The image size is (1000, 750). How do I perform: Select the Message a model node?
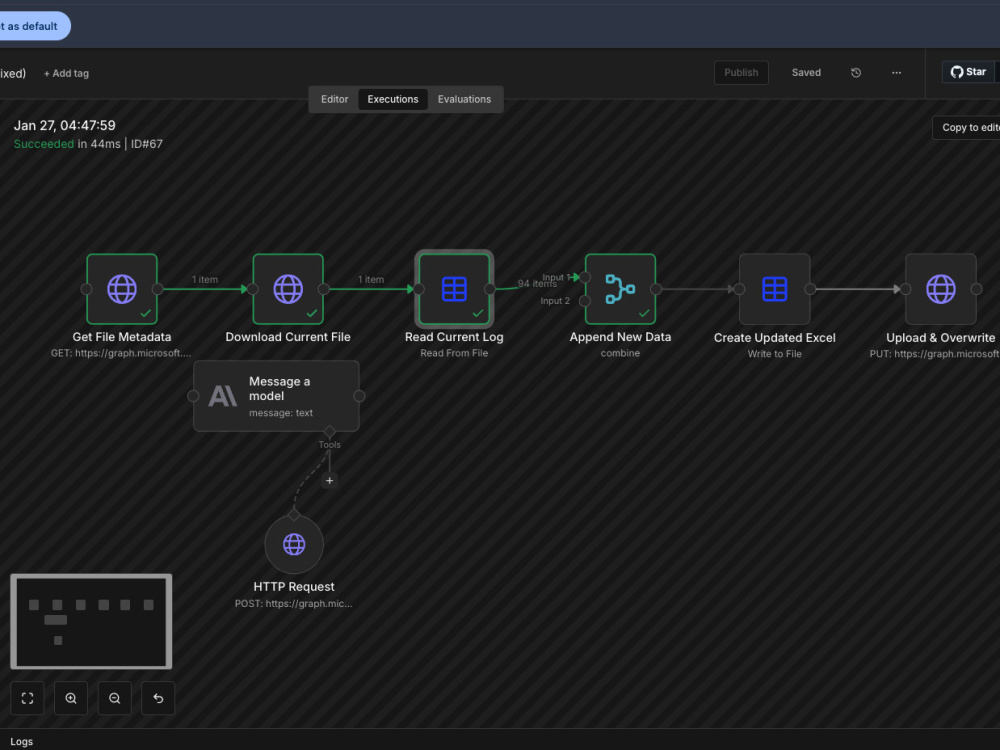click(x=276, y=396)
